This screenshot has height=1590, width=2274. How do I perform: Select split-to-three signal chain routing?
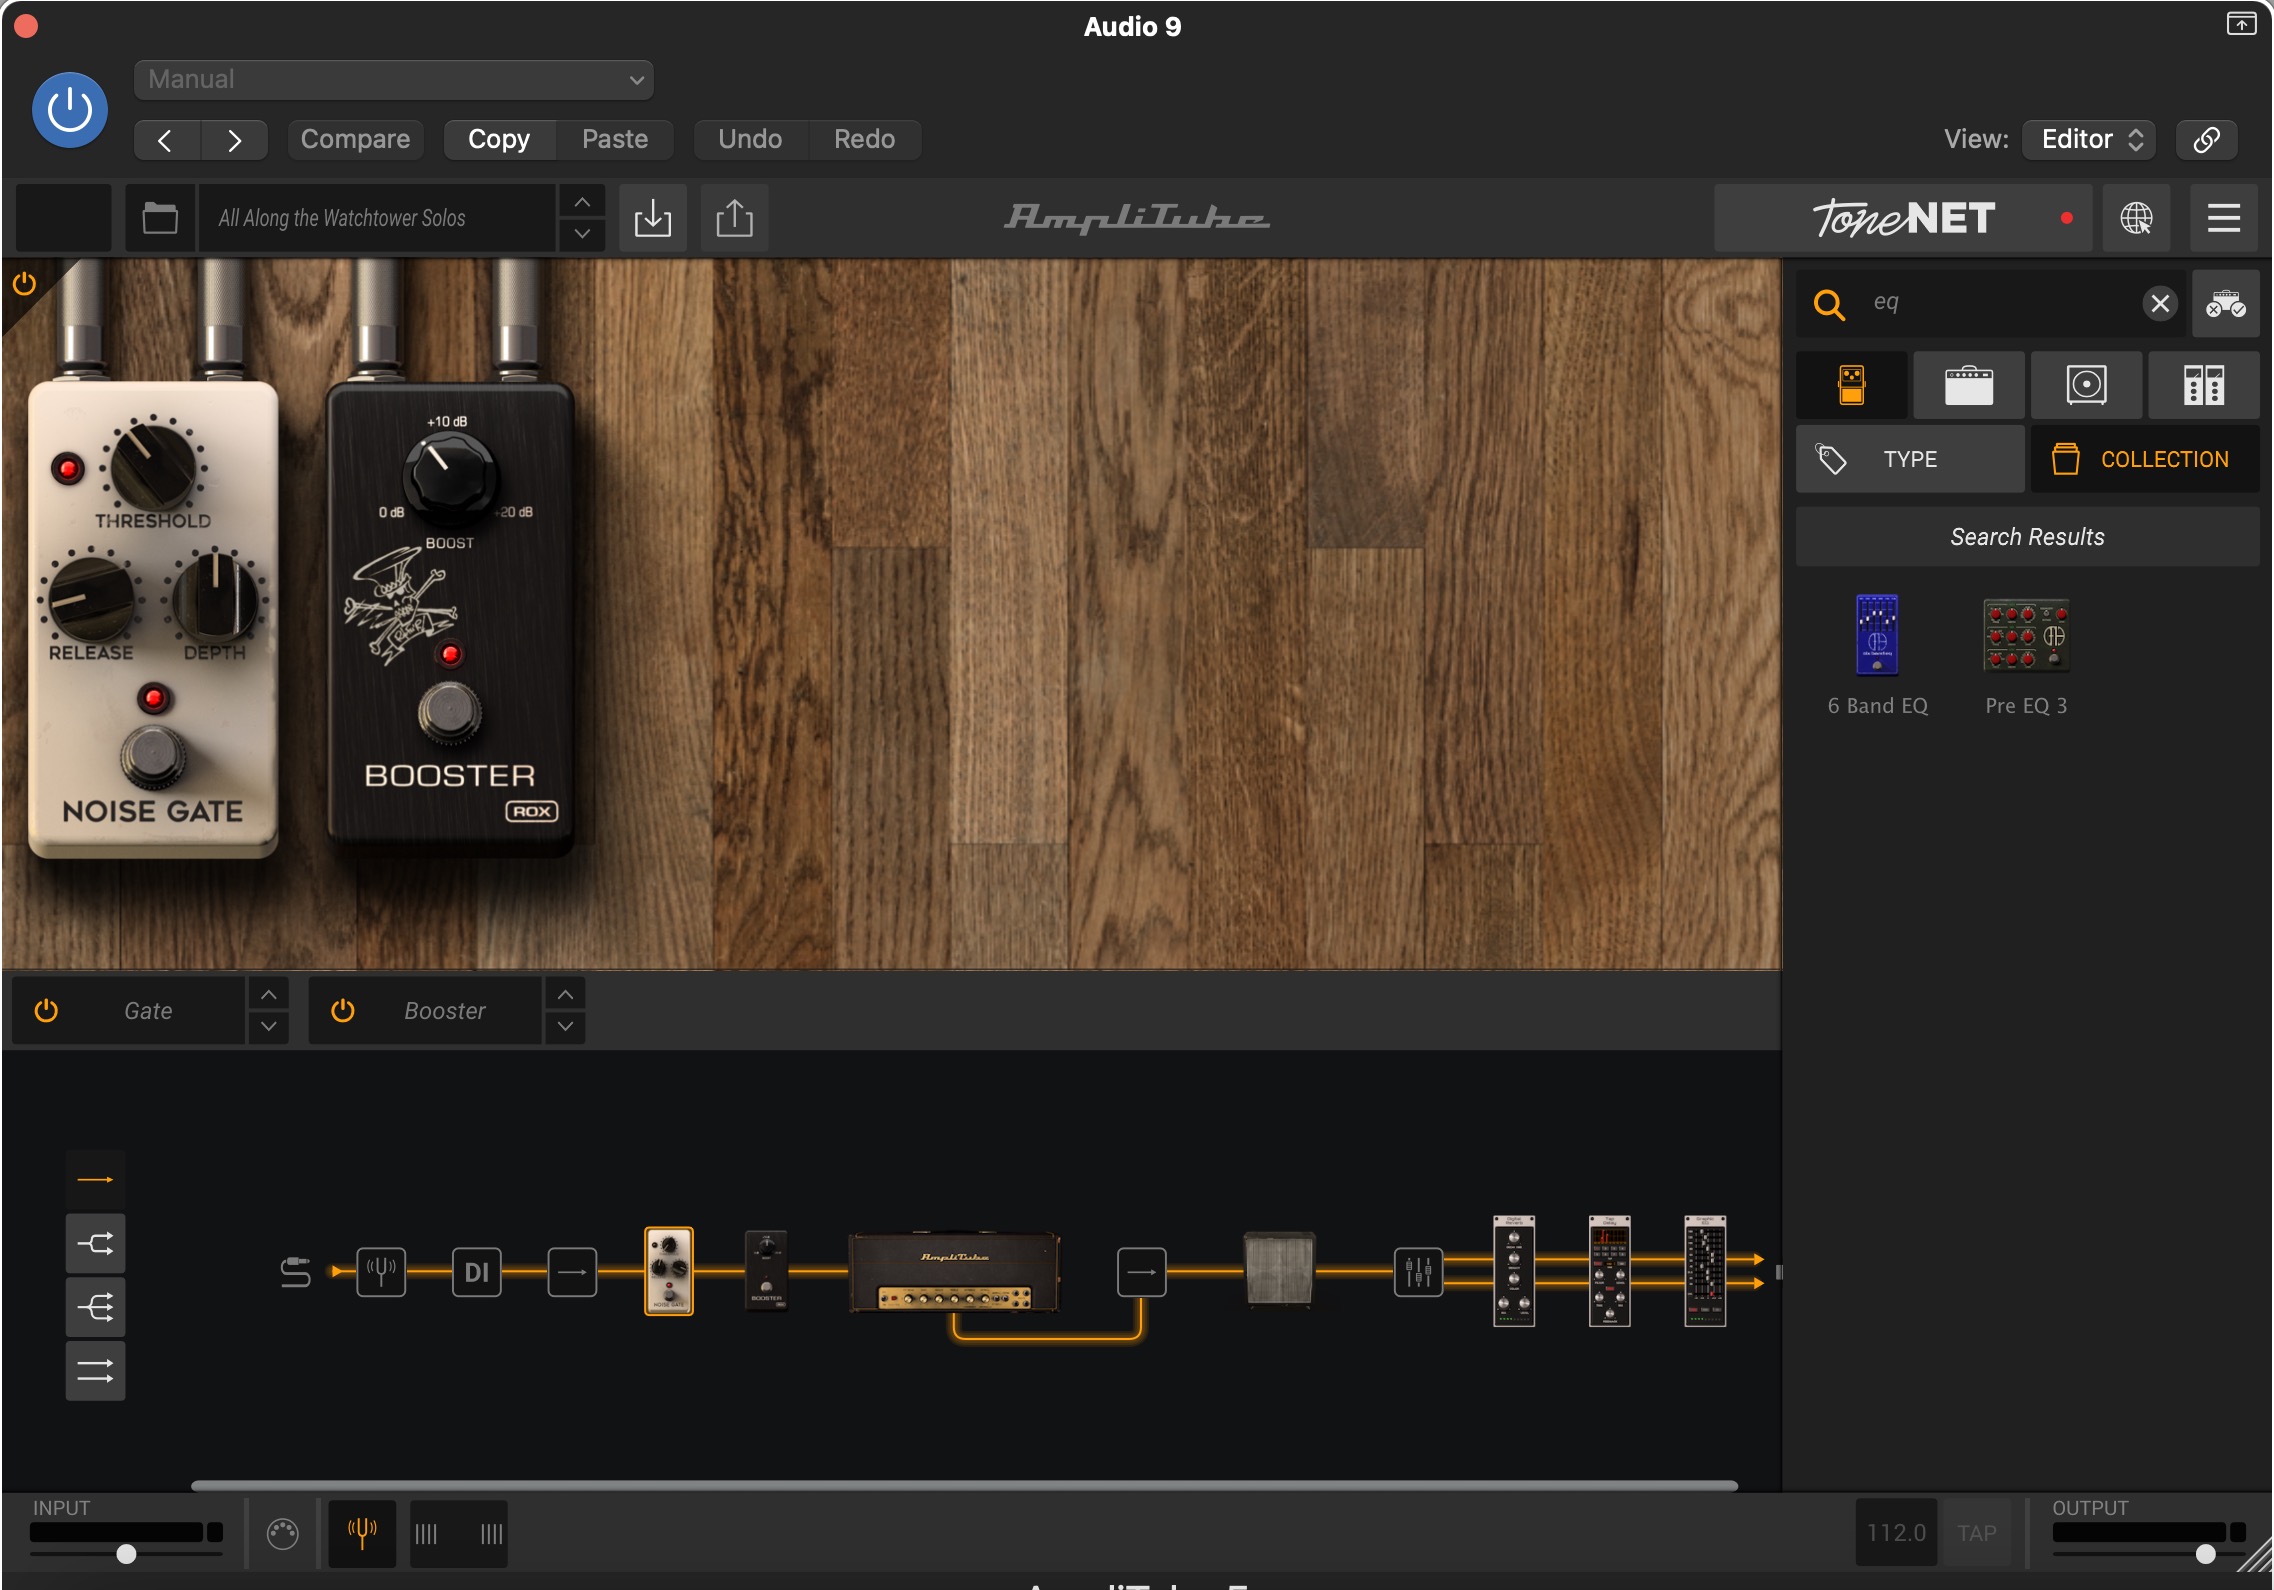(x=95, y=1308)
